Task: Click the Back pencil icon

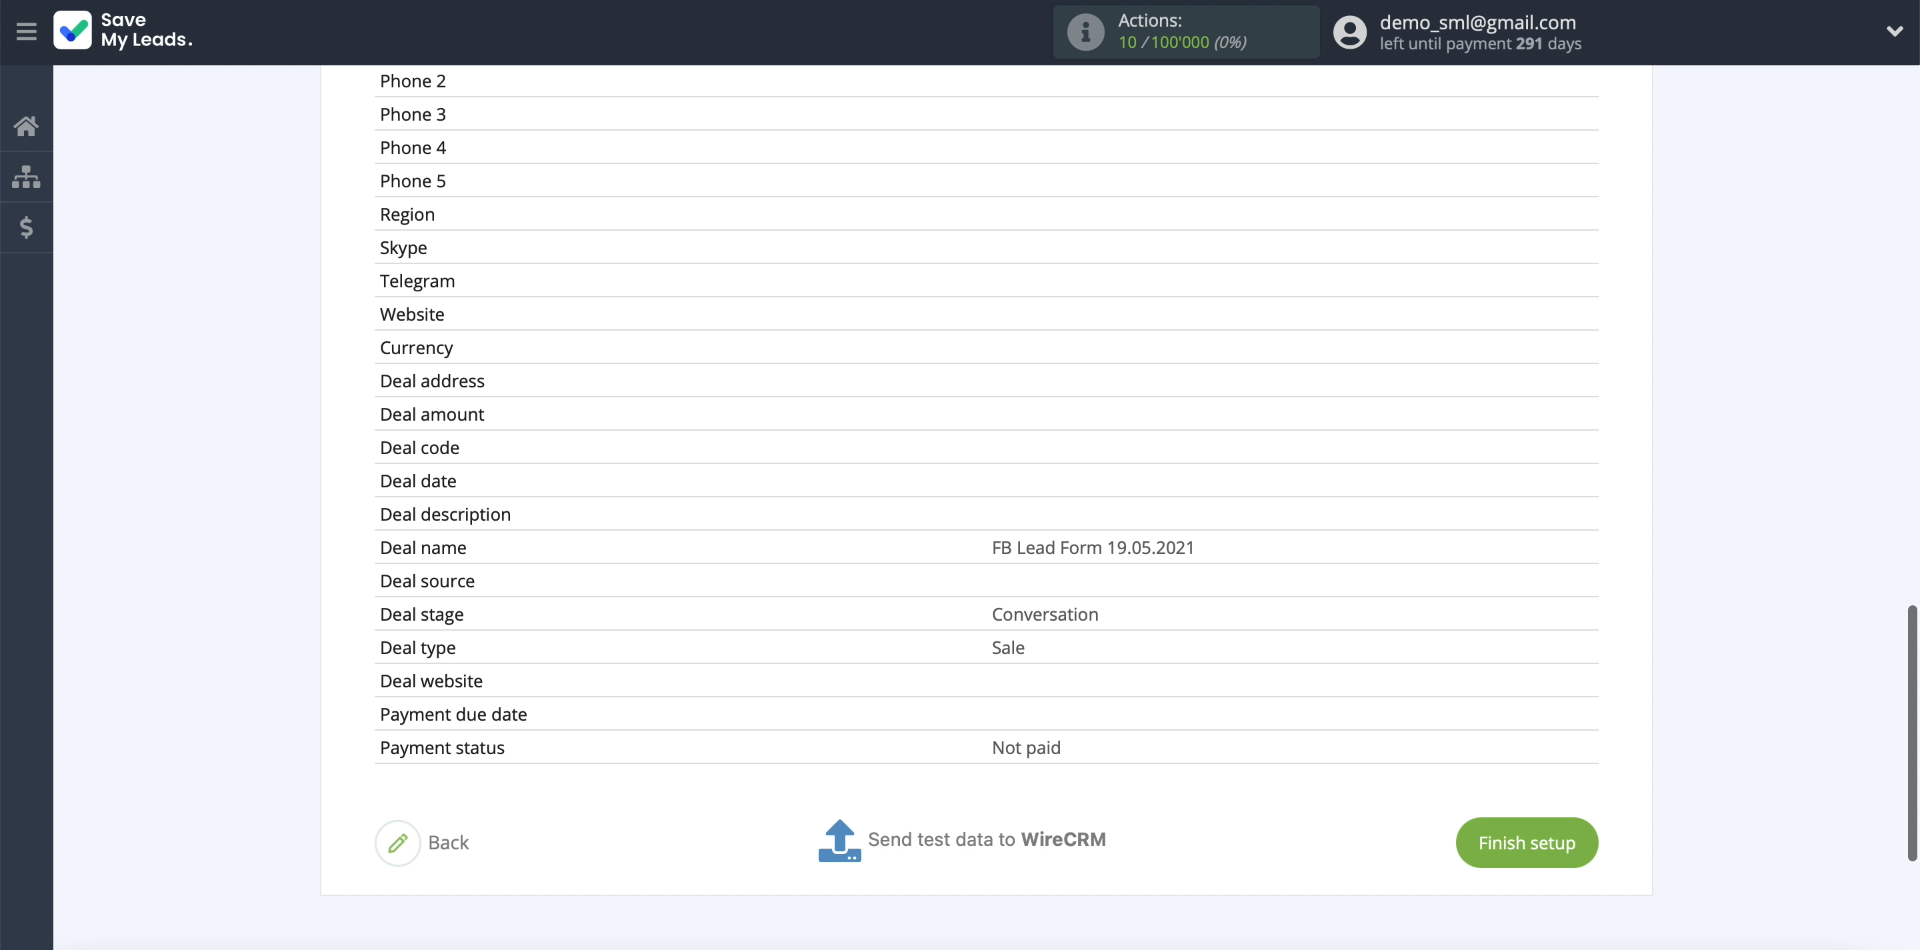Action: [x=397, y=843]
